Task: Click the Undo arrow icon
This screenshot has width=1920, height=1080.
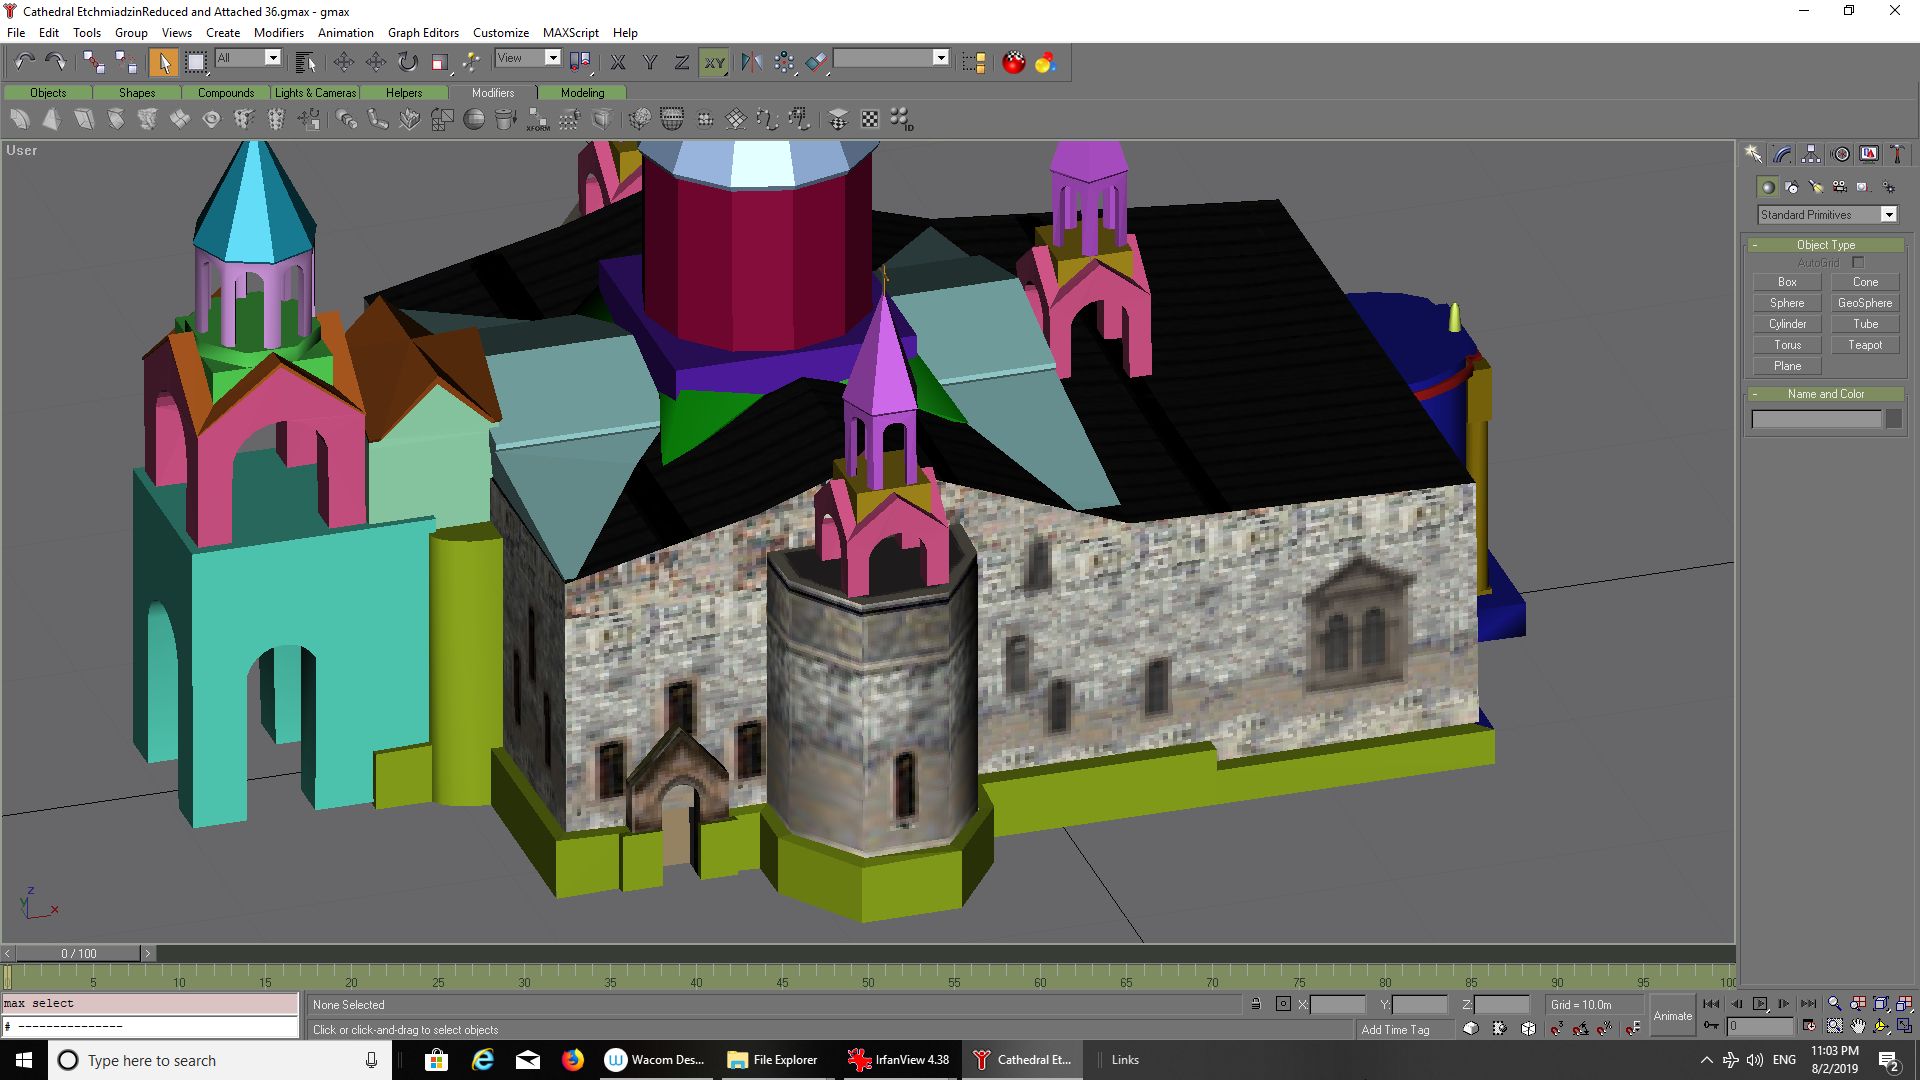Action: pos(24,62)
